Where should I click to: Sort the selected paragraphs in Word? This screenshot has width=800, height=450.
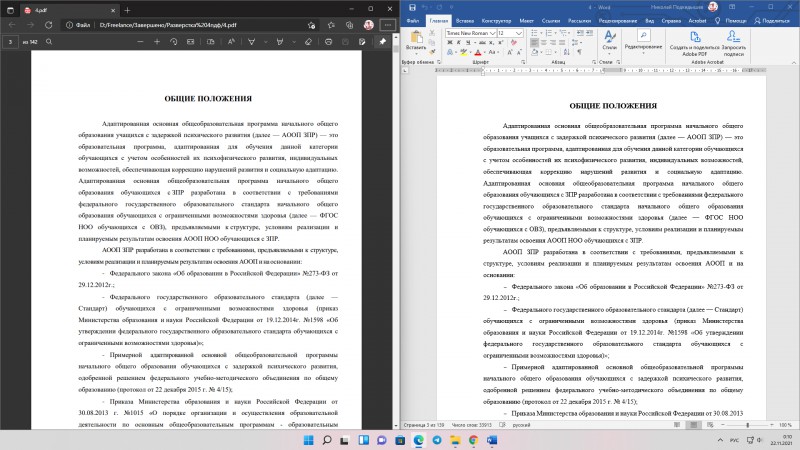567,52
